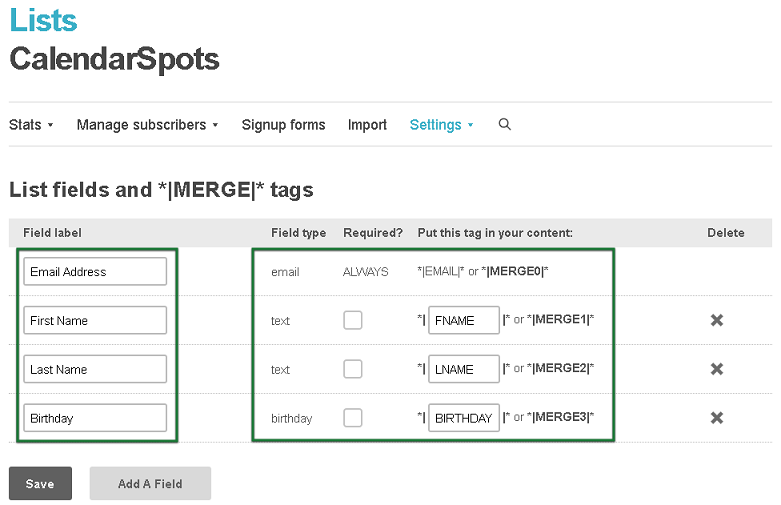Toggle Required checkbox for First Name
The height and width of the screenshot is (505, 781).
353,320
